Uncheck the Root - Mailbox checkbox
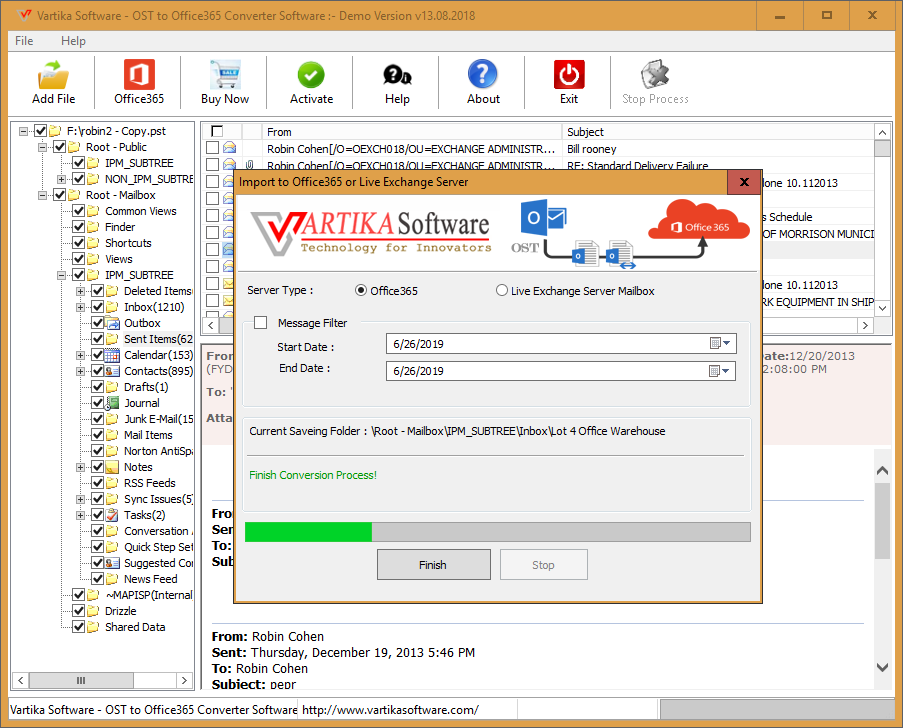Image resolution: width=903 pixels, height=728 pixels. coord(59,195)
